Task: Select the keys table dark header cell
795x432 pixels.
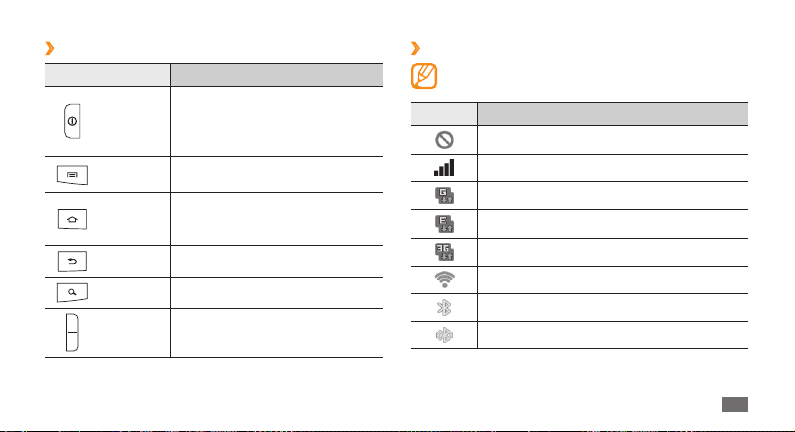Action: 277,75
